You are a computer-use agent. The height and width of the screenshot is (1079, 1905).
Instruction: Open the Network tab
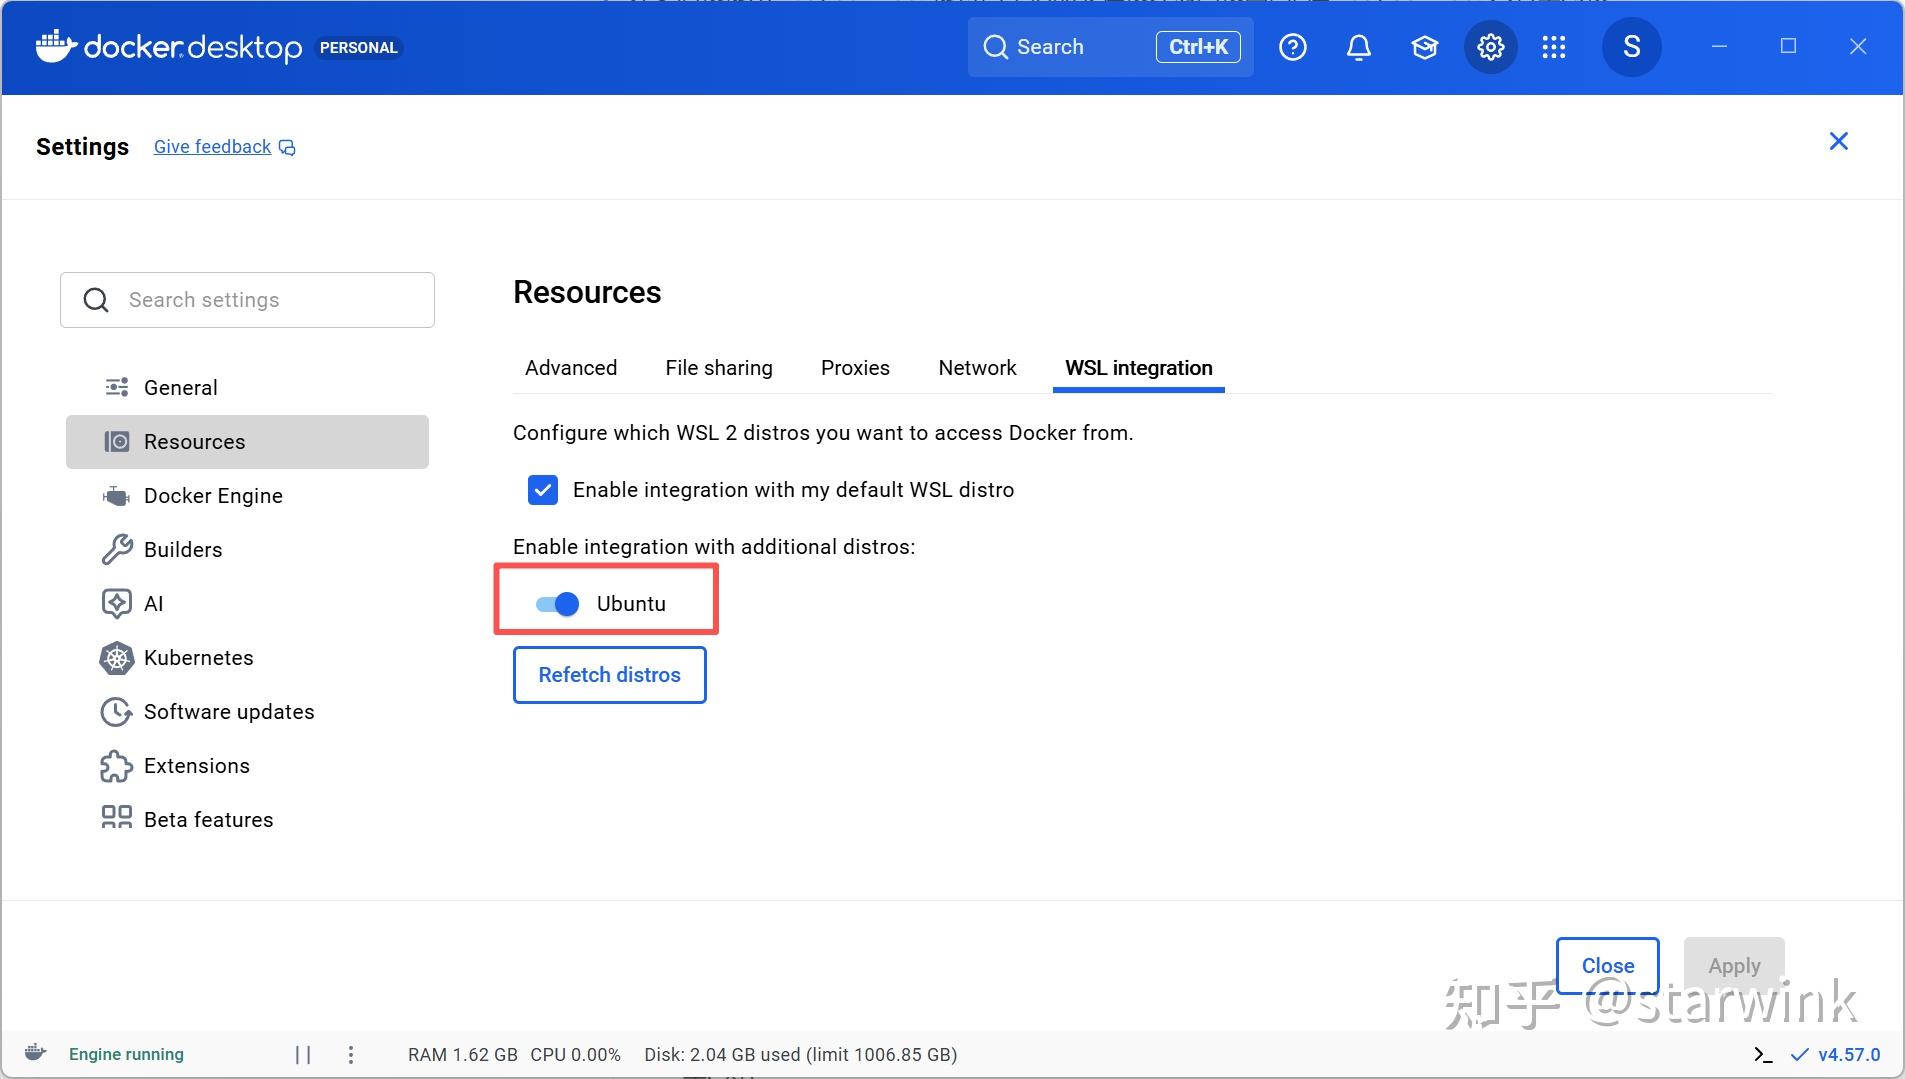click(x=977, y=368)
